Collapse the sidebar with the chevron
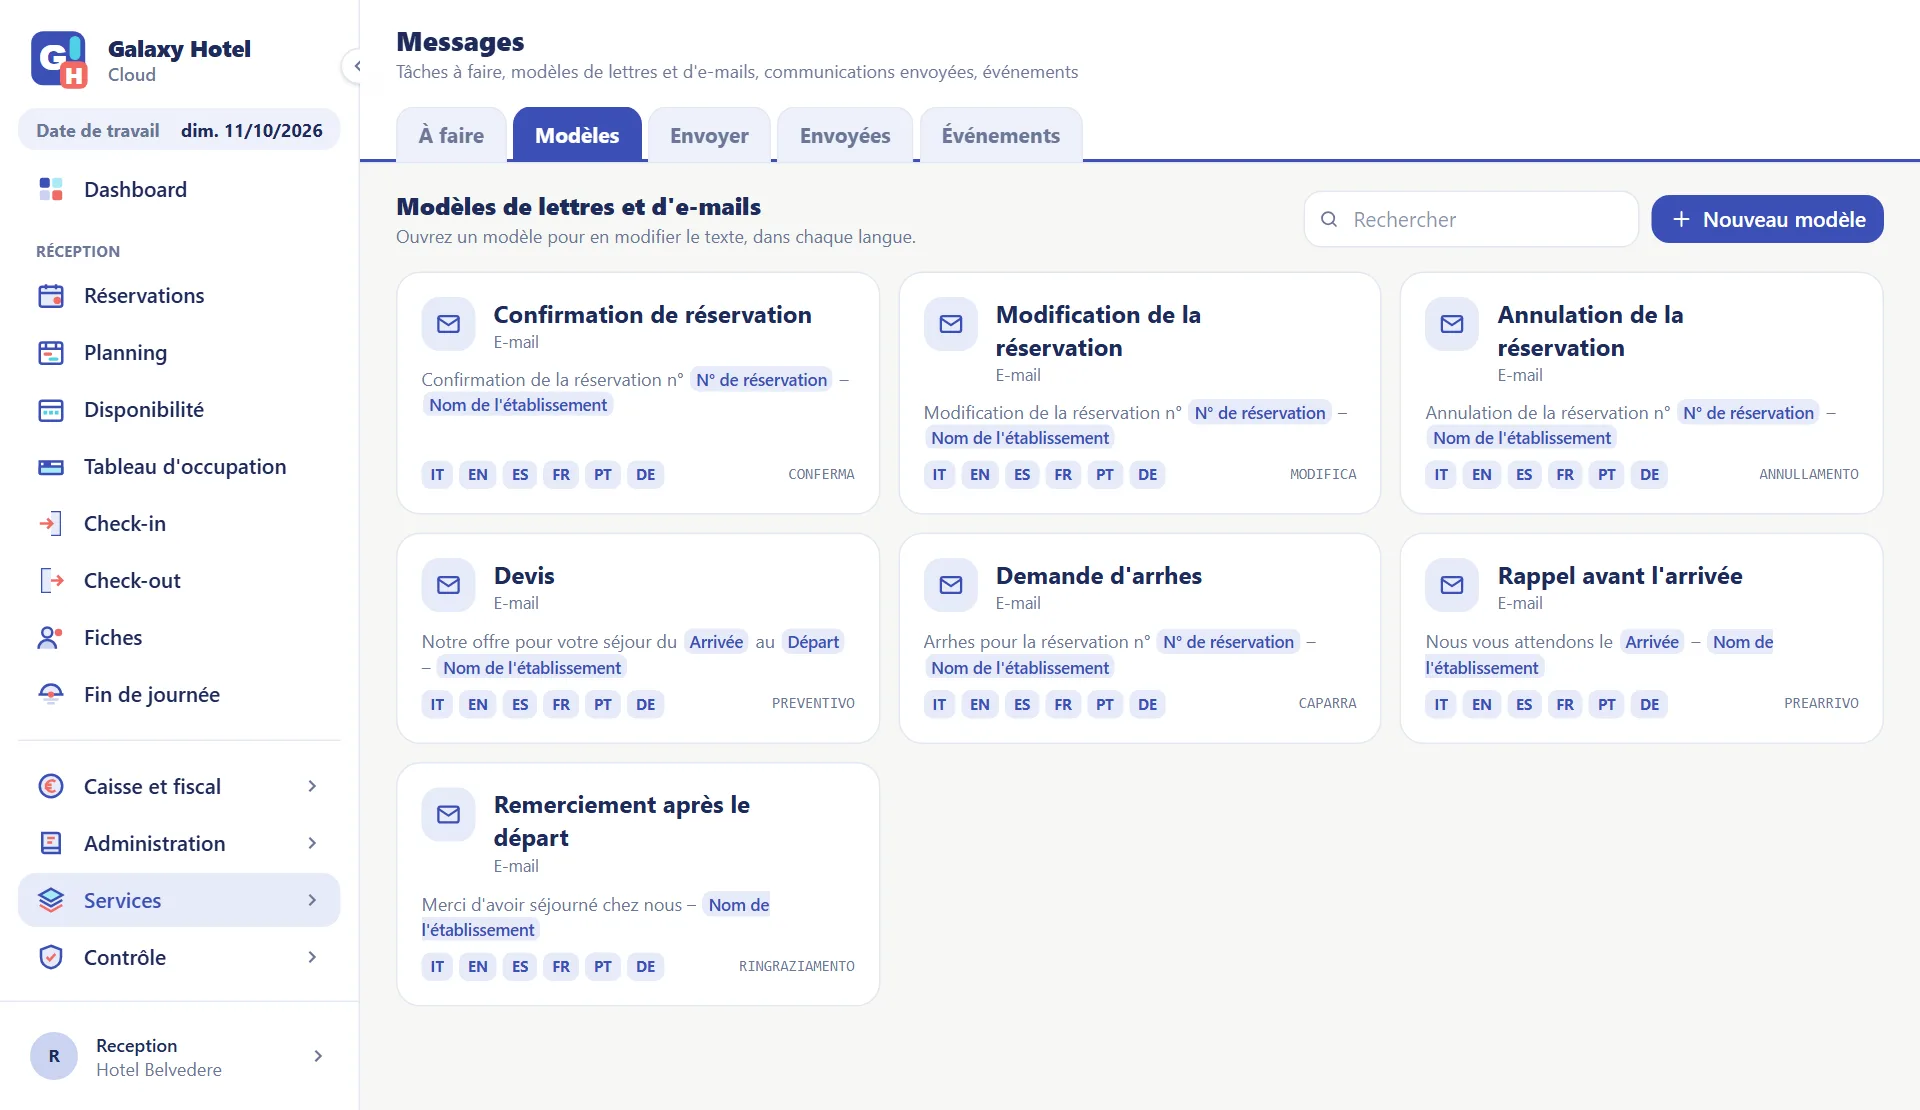 (x=356, y=66)
